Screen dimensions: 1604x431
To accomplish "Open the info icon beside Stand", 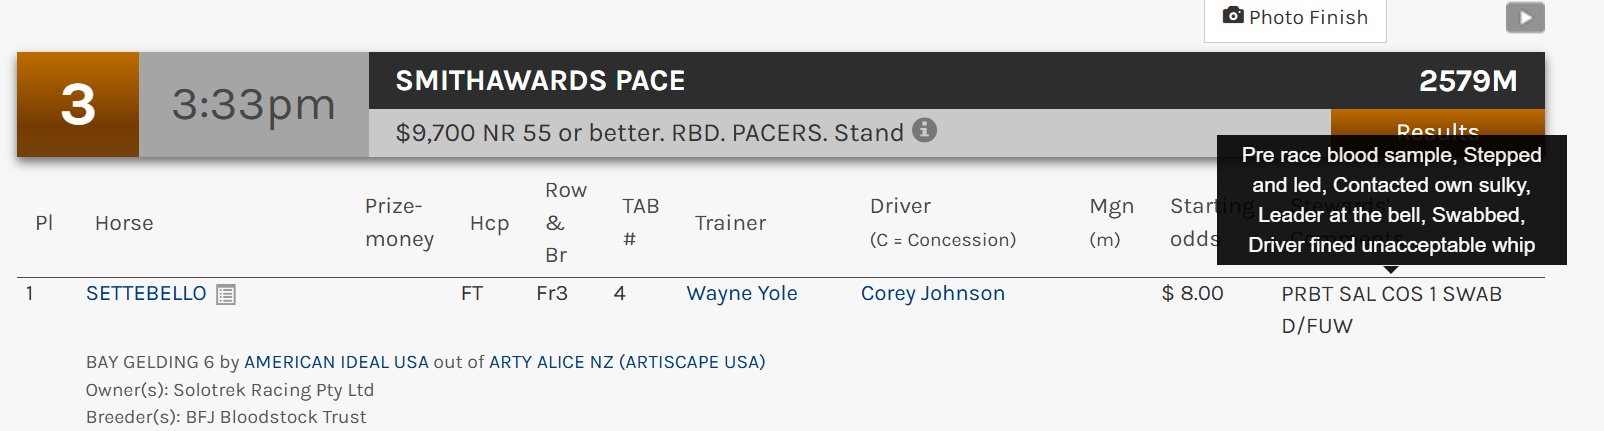I will tap(925, 130).
